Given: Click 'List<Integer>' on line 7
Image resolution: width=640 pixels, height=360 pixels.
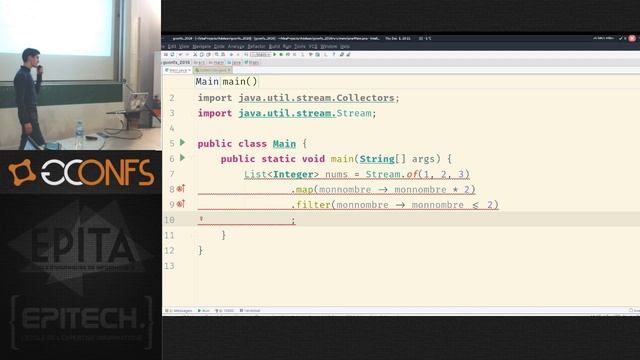Looking at the screenshot, I should coord(282,174).
